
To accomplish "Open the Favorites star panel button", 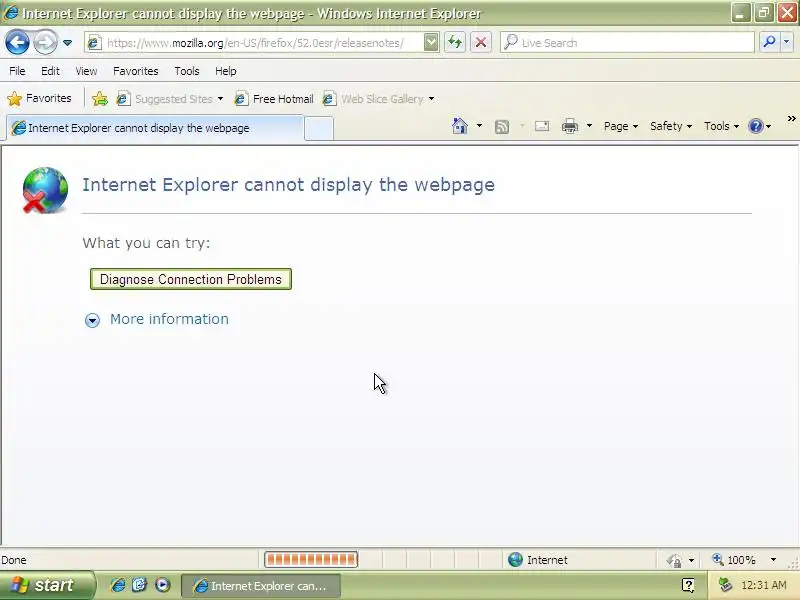I will pyautogui.click(x=39, y=98).
